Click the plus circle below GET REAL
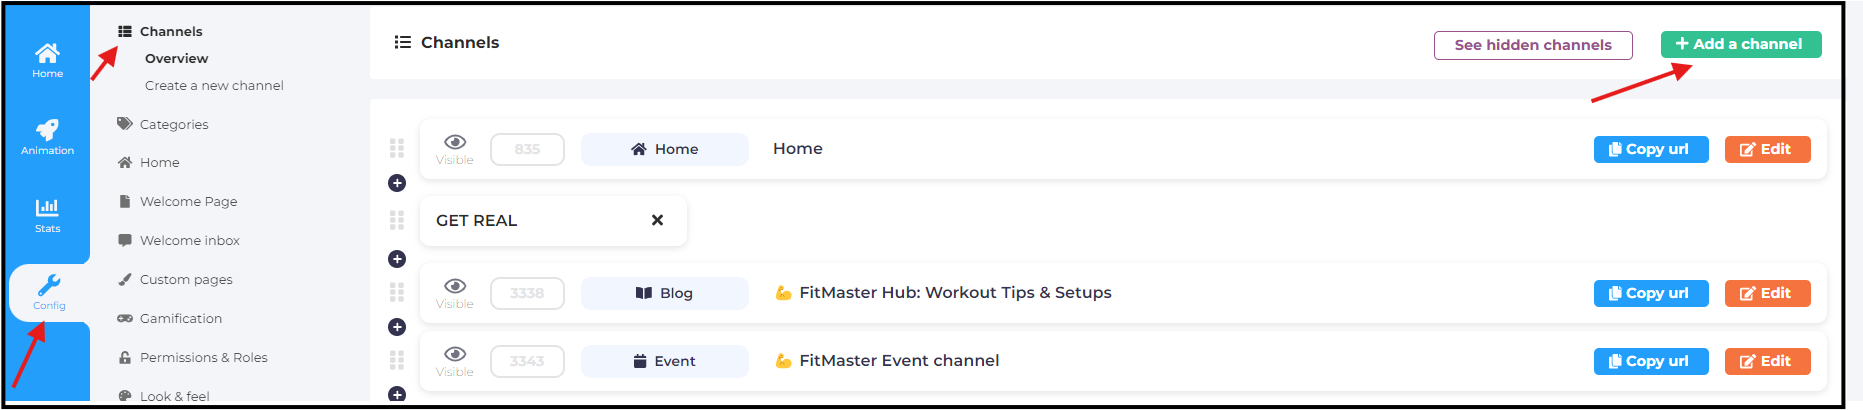1863x410 pixels. coord(397,259)
